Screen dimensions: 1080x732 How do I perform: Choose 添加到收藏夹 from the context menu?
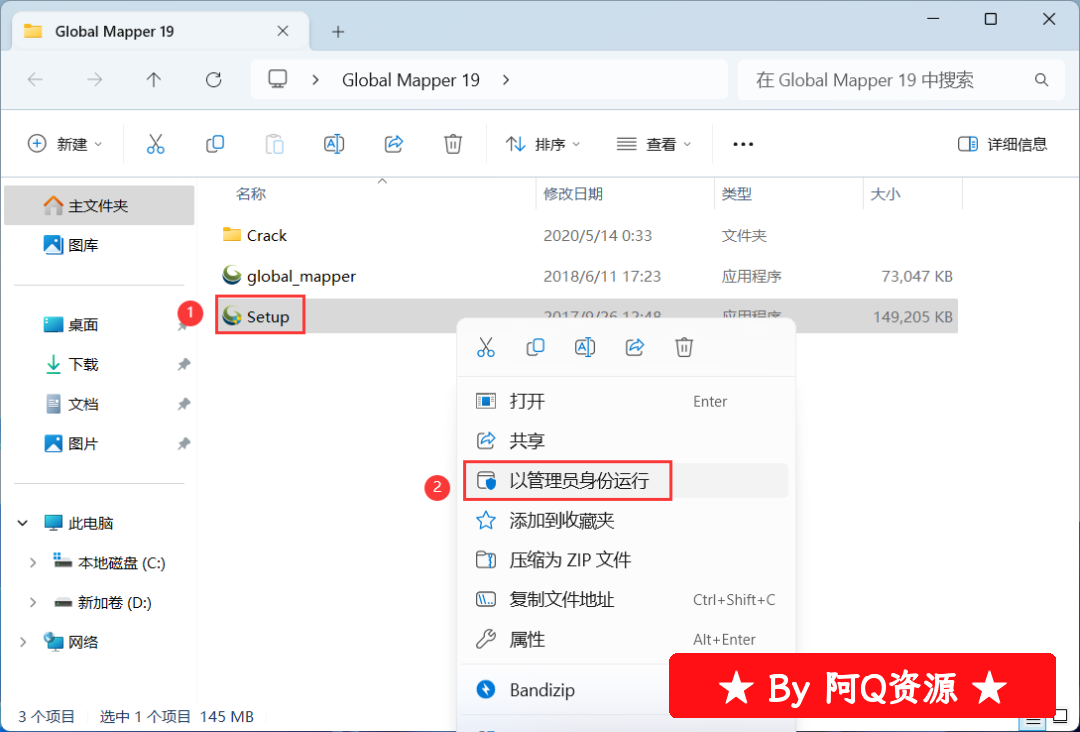(x=626, y=521)
